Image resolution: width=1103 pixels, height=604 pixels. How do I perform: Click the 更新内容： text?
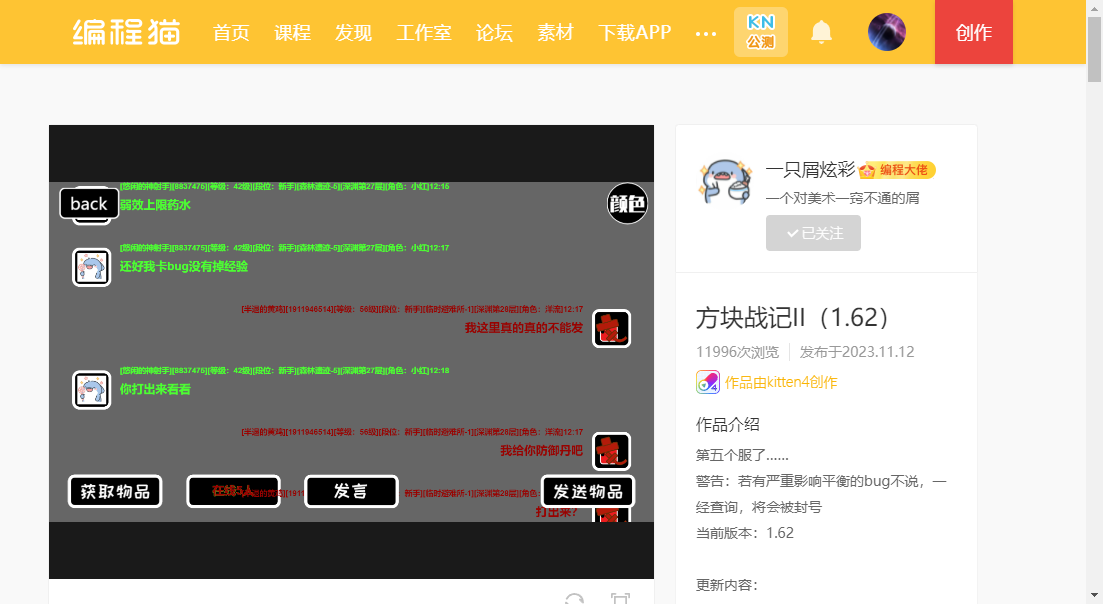[x=727, y=585]
